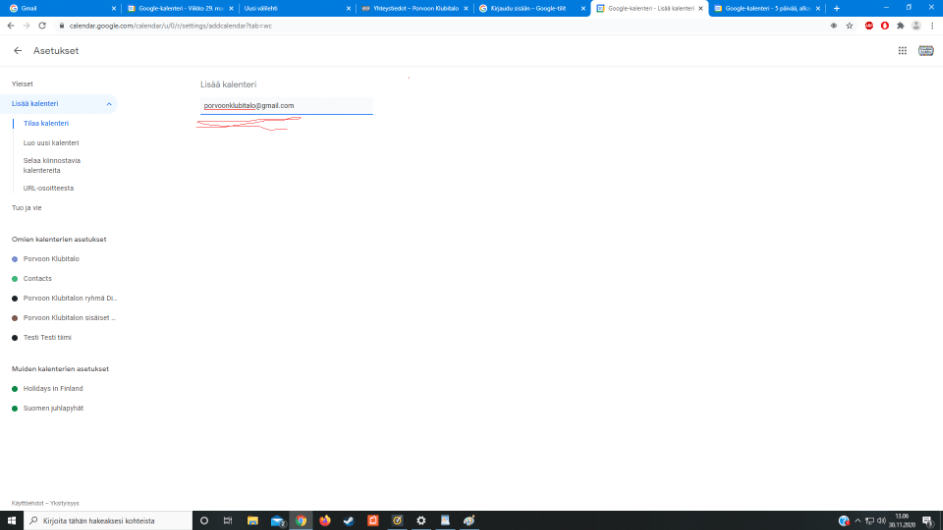943x530 pixels.
Task: Open the Chrome extensions puzzle icon
Action: click(x=900, y=25)
